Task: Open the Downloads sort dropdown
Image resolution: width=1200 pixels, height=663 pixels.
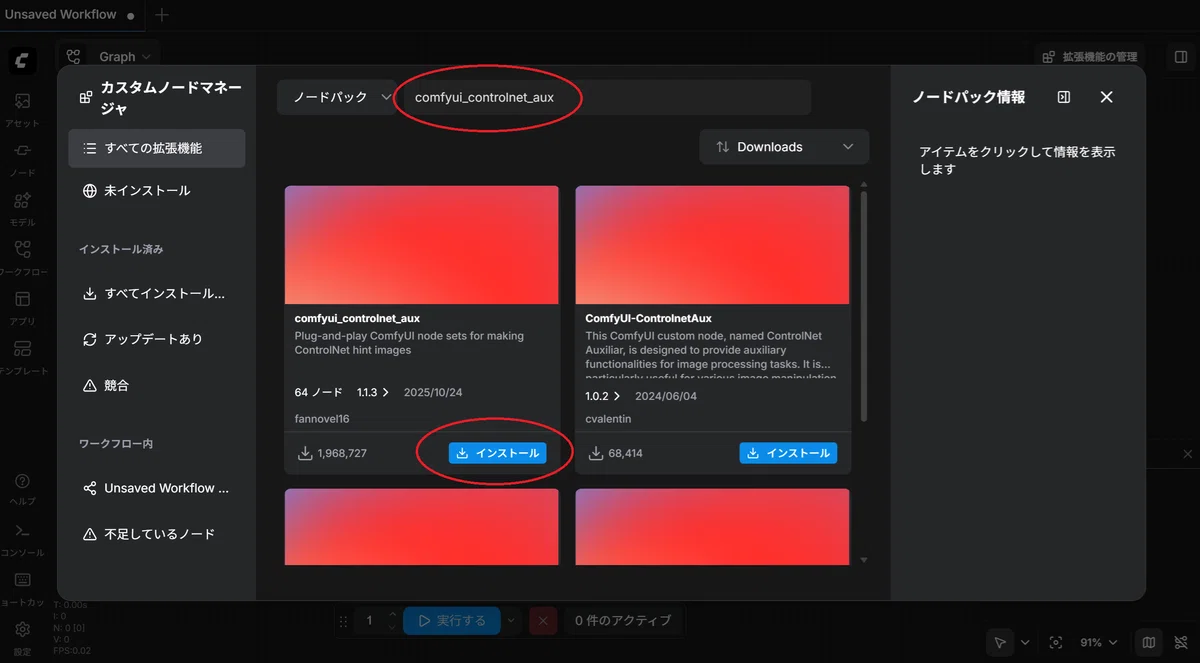Action: pyautogui.click(x=784, y=147)
